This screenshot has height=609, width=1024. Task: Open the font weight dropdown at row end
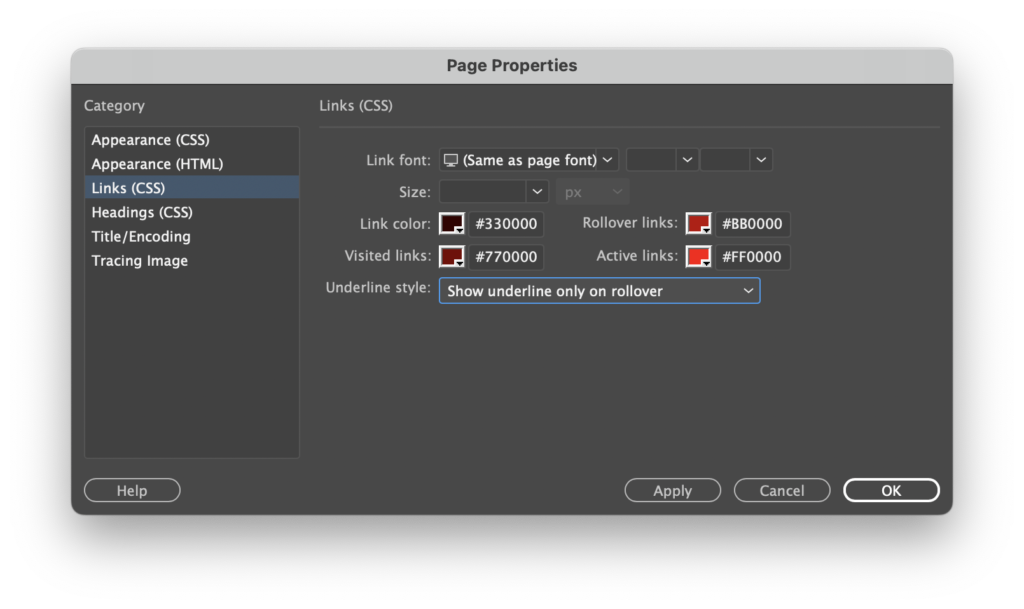(x=736, y=160)
